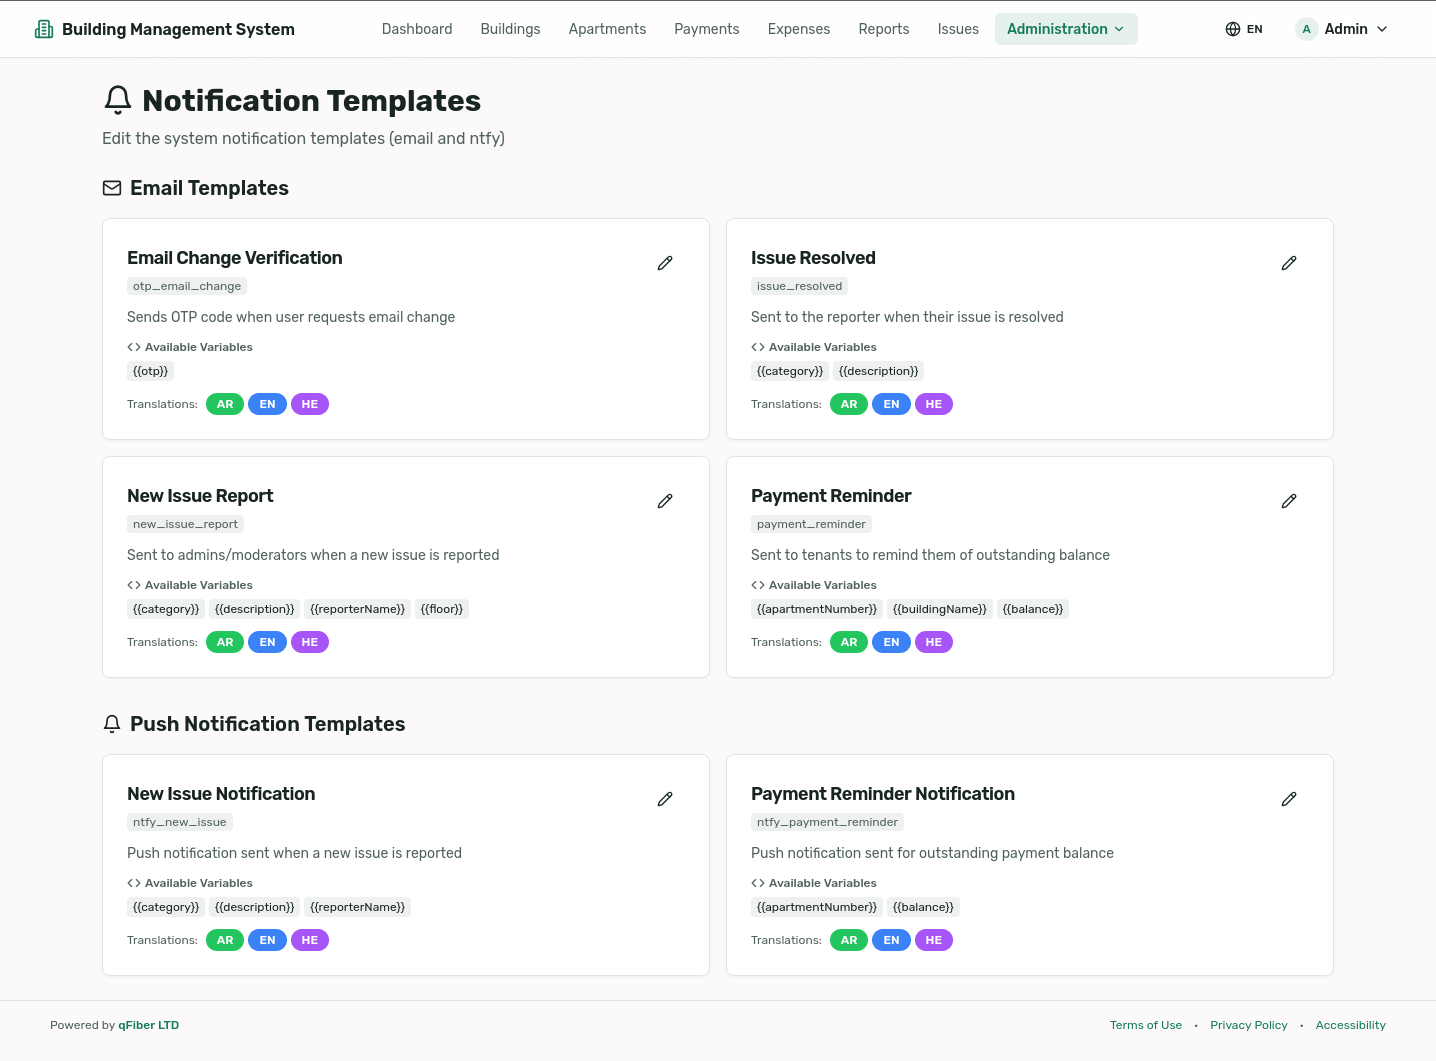This screenshot has width=1436, height=1061.
Task: Open the Accessibility footer link
Action: 1350,1025
